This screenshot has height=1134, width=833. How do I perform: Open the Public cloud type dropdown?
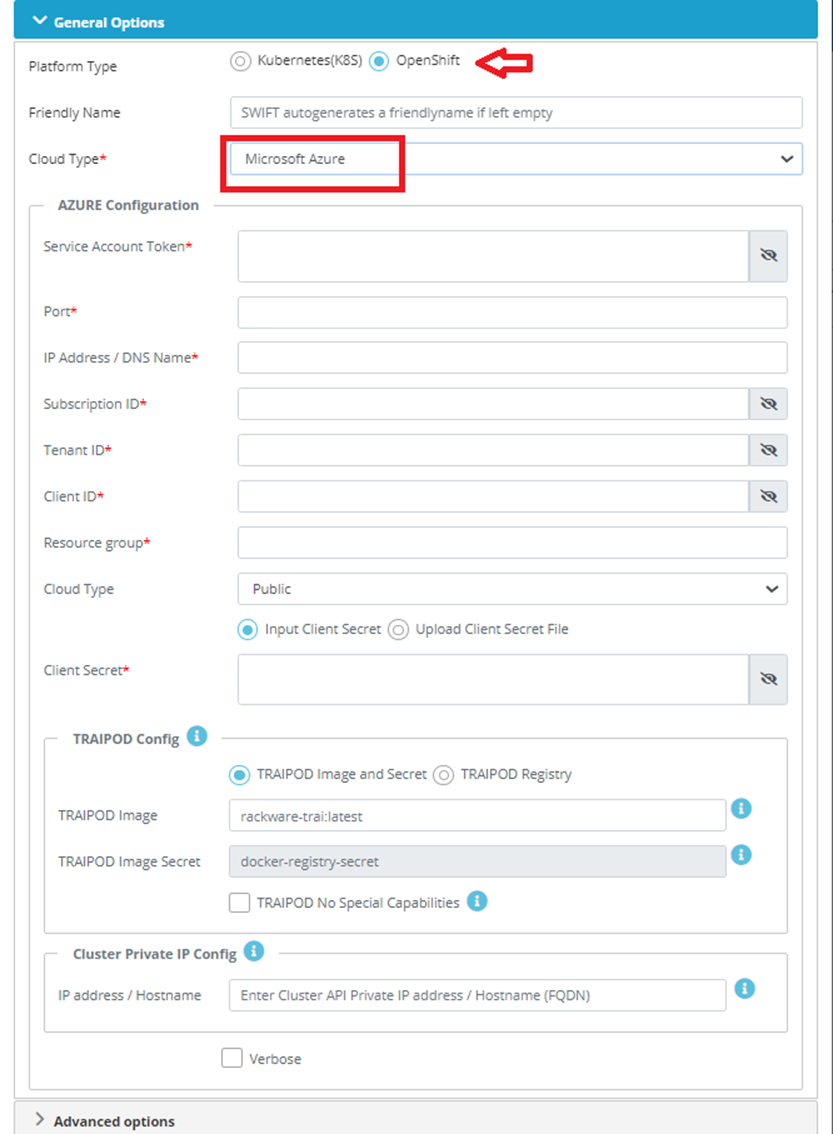512,589
